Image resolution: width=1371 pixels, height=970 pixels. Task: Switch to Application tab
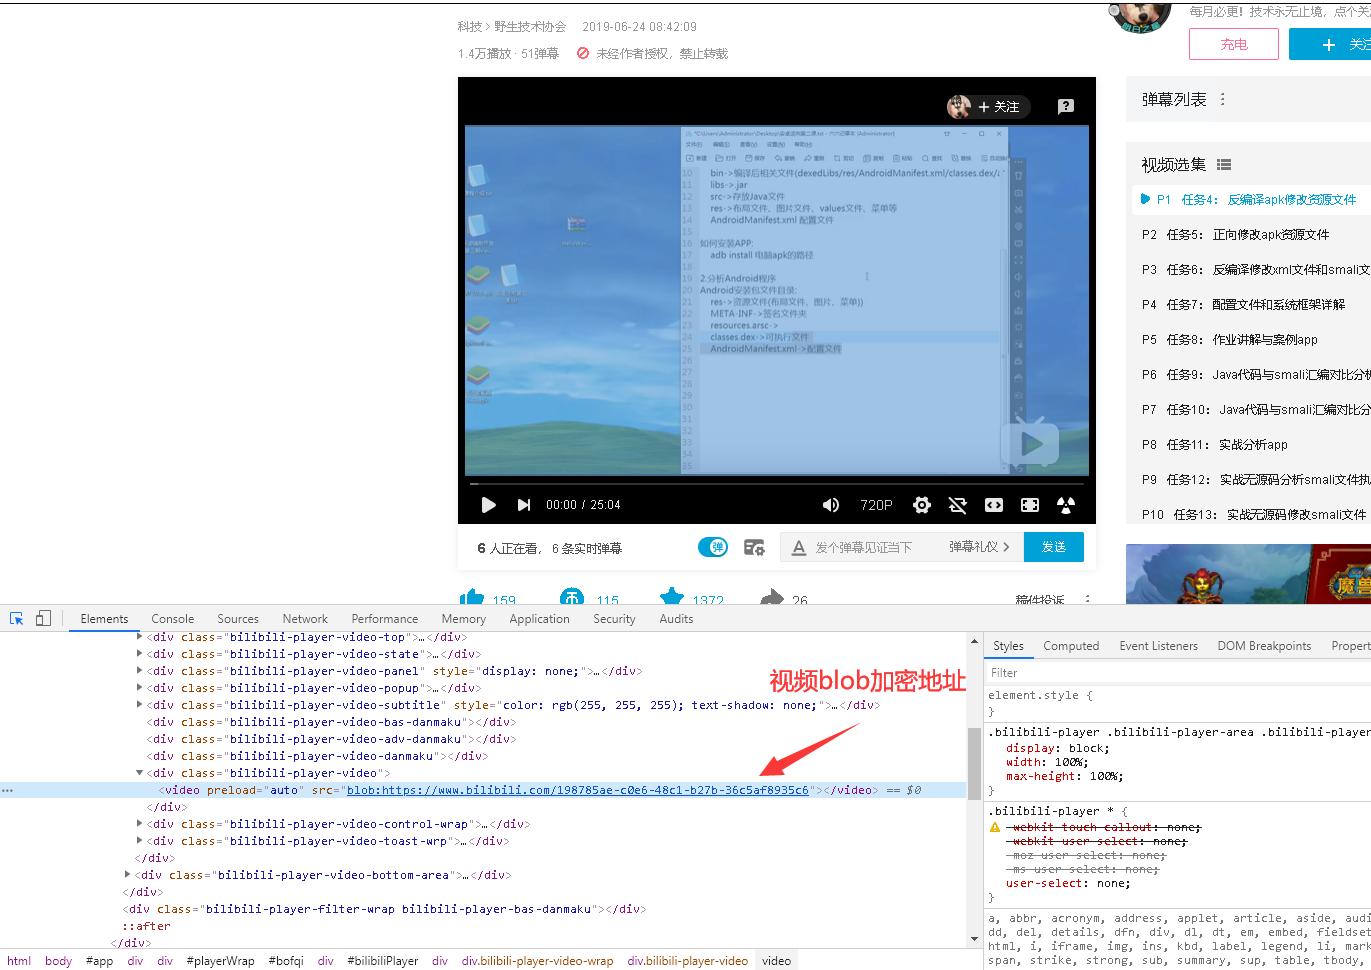(539, 619)
